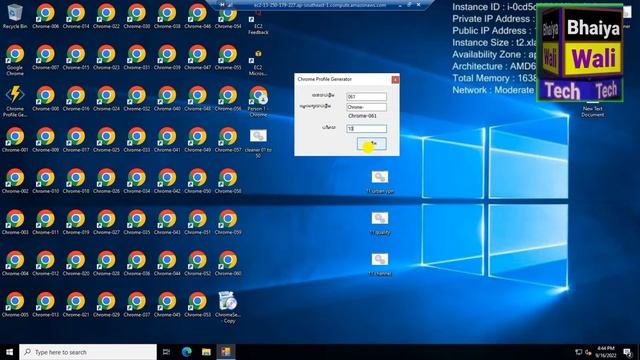Open the taskbar clock showing 4:44 PM
Image resolution: width=640 pixels, height=360 pixels.
click(x=606, y=352)
